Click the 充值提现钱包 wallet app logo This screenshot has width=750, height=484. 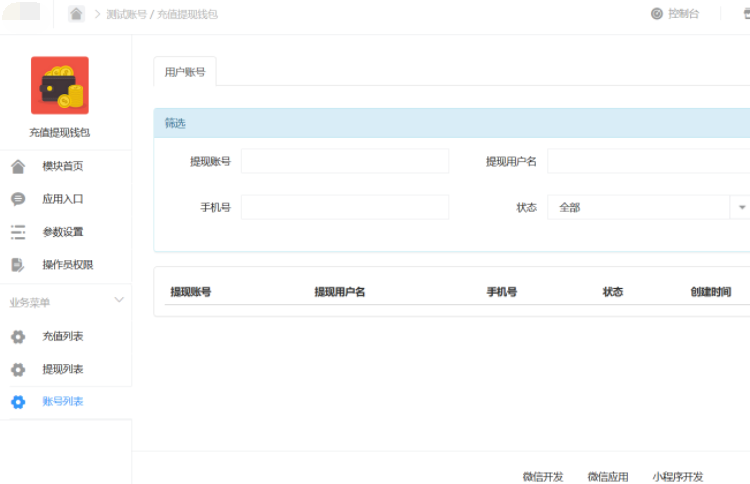coord(60,85)
